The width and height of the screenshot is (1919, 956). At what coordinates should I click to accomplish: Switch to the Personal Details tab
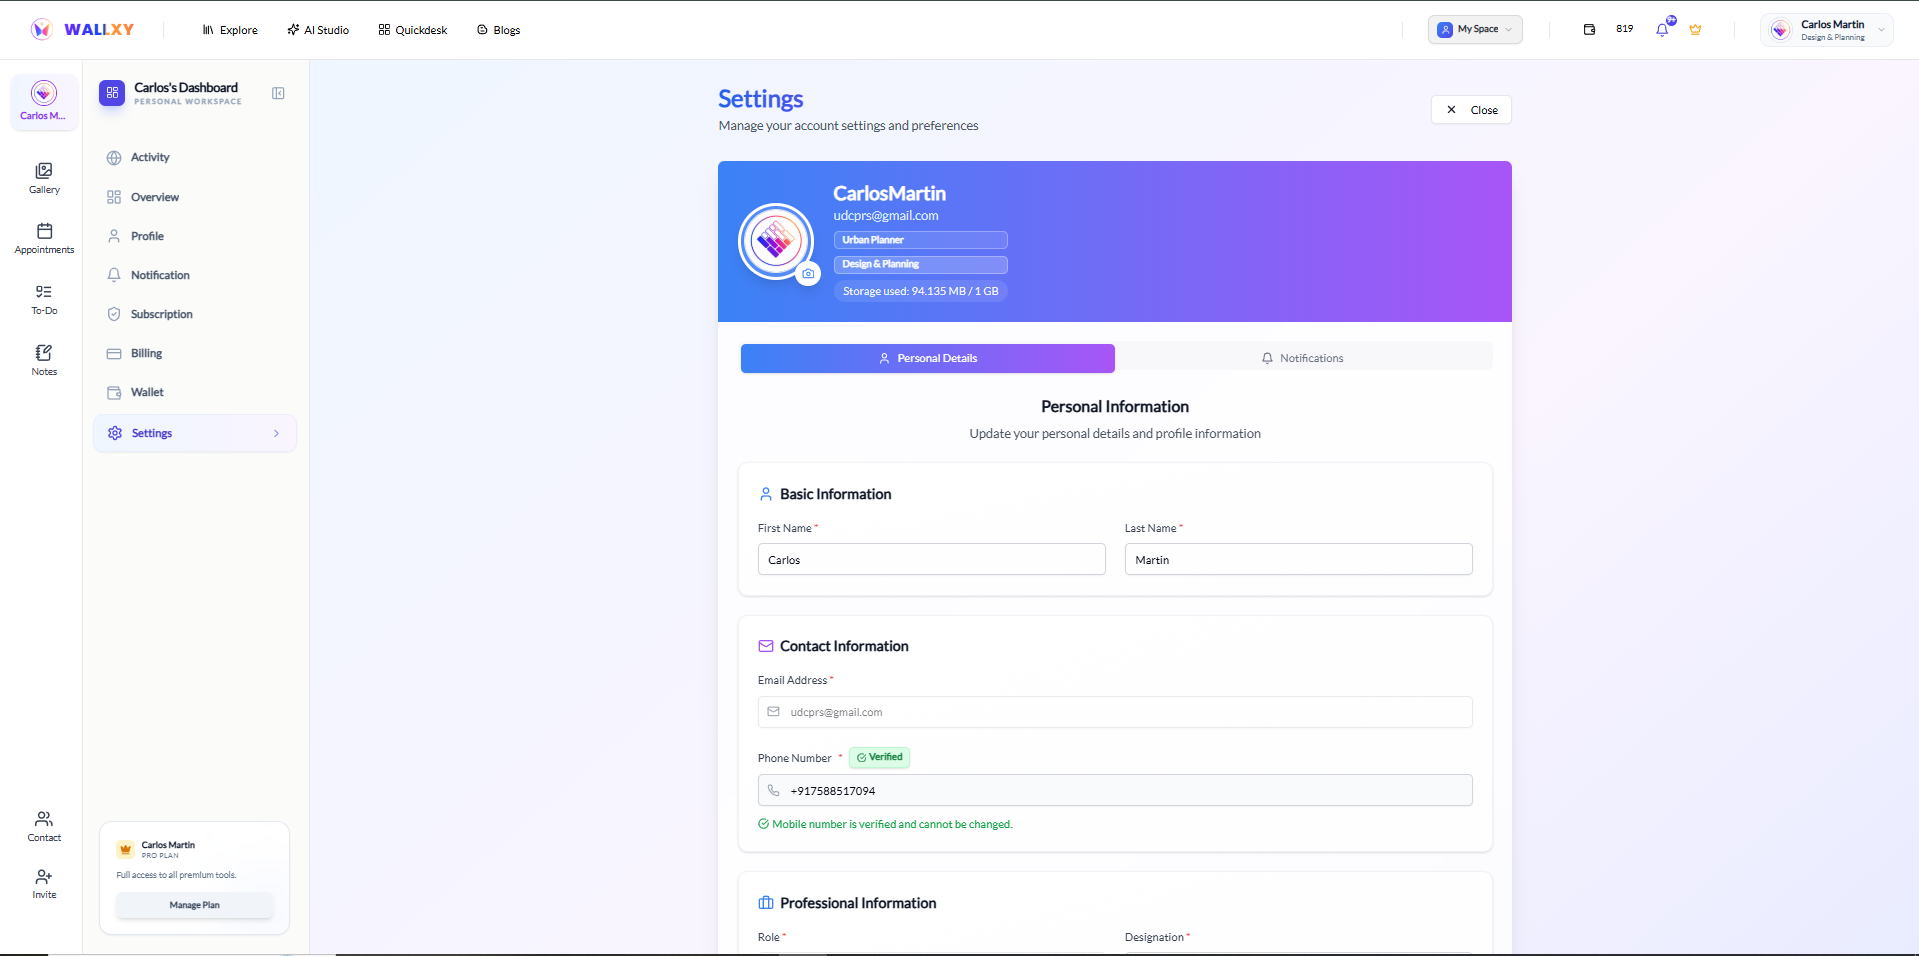pos(927,358)
